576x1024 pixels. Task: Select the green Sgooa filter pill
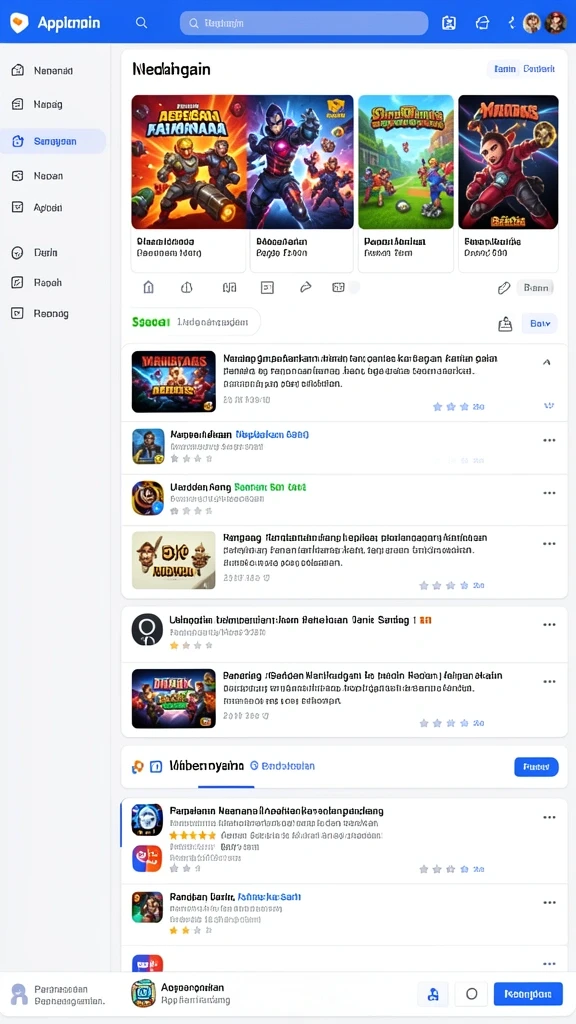tap(151, 322)
